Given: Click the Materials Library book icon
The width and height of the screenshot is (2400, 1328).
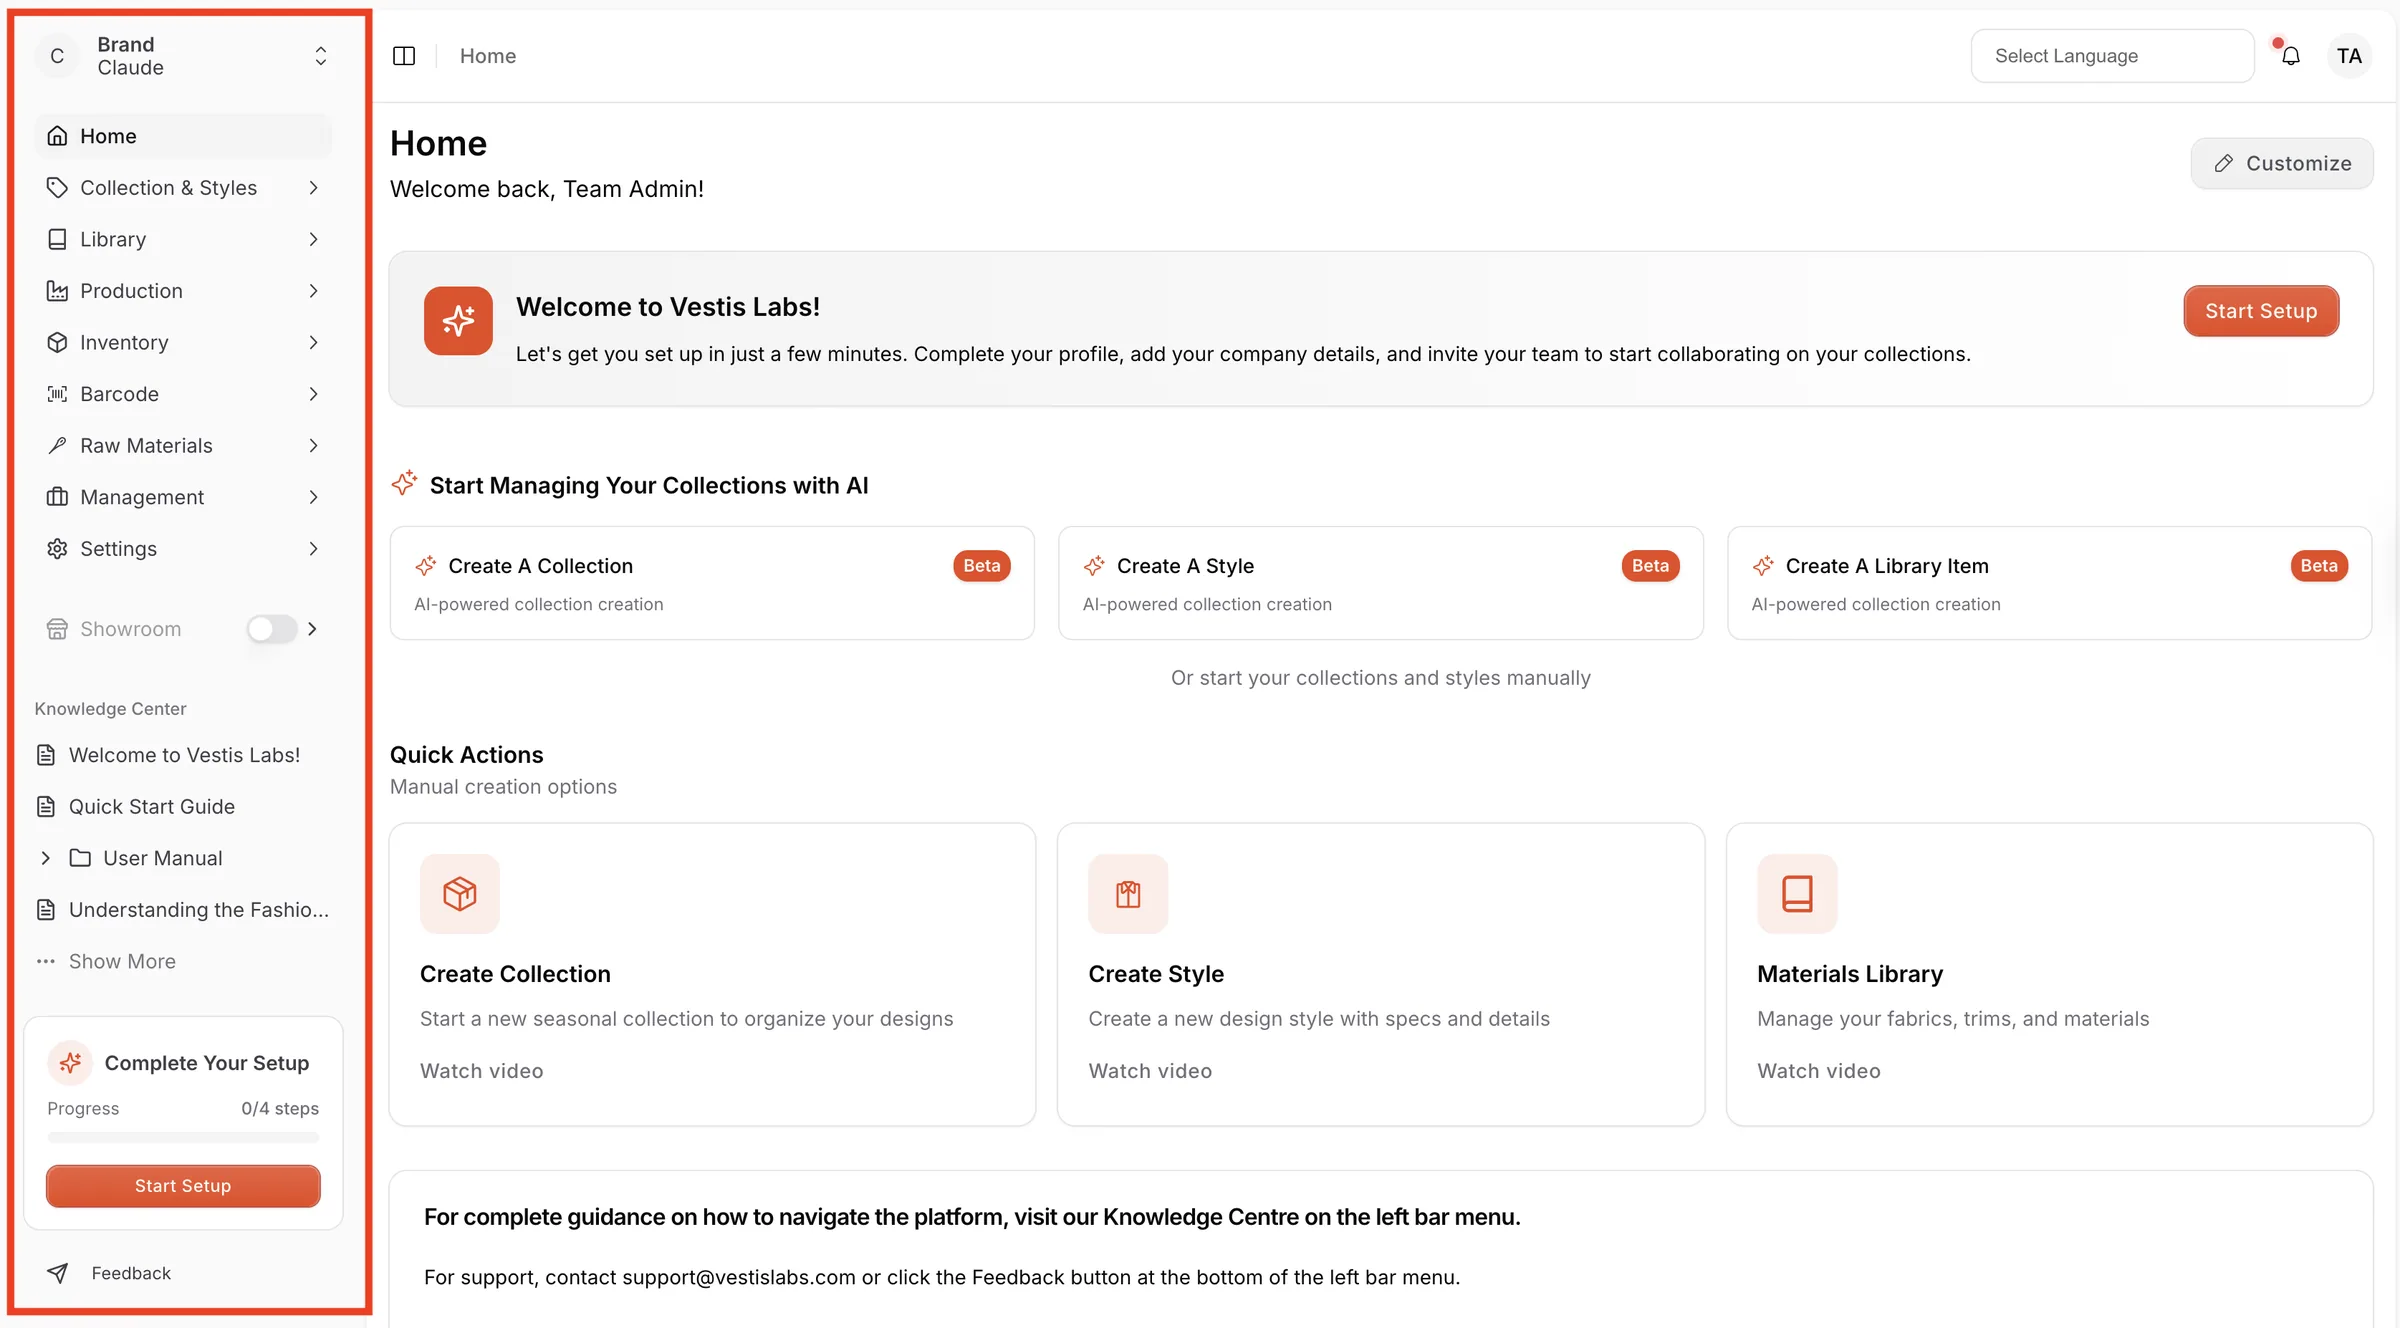Looking at the screenshot, I should (x=1797, y=894).
